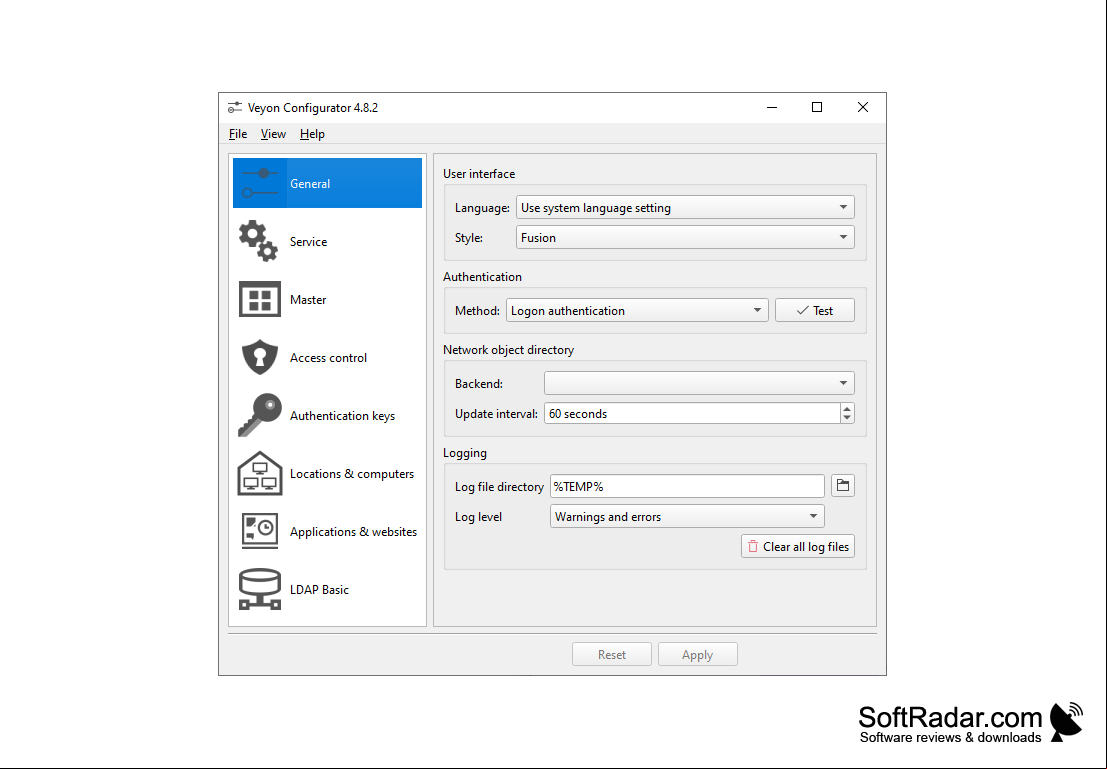Image resolution: width=1107 pixels, height=769 pixels.
Task: Maximize the Veyon Configurator window
Action: tap(817, 107)
